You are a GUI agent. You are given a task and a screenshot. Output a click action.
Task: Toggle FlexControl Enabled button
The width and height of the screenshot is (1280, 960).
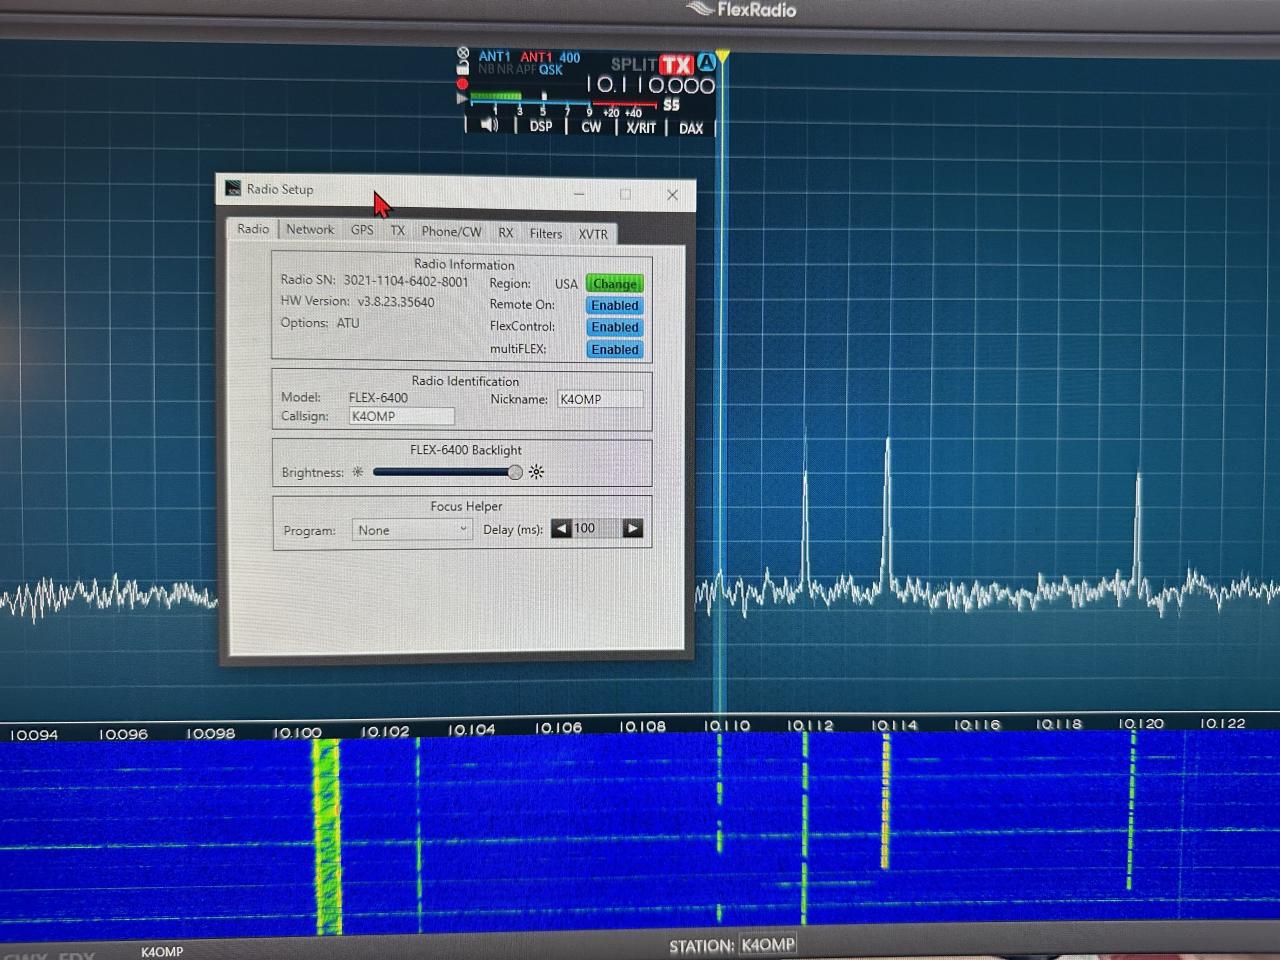pos(615,327)
